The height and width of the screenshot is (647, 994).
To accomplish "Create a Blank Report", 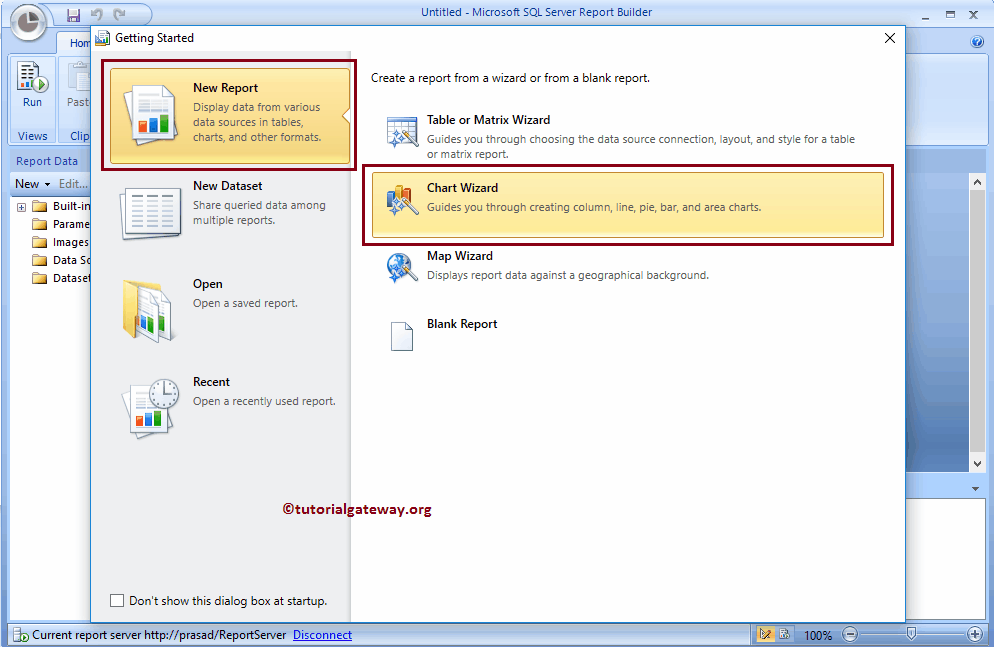I will (464, 323).
